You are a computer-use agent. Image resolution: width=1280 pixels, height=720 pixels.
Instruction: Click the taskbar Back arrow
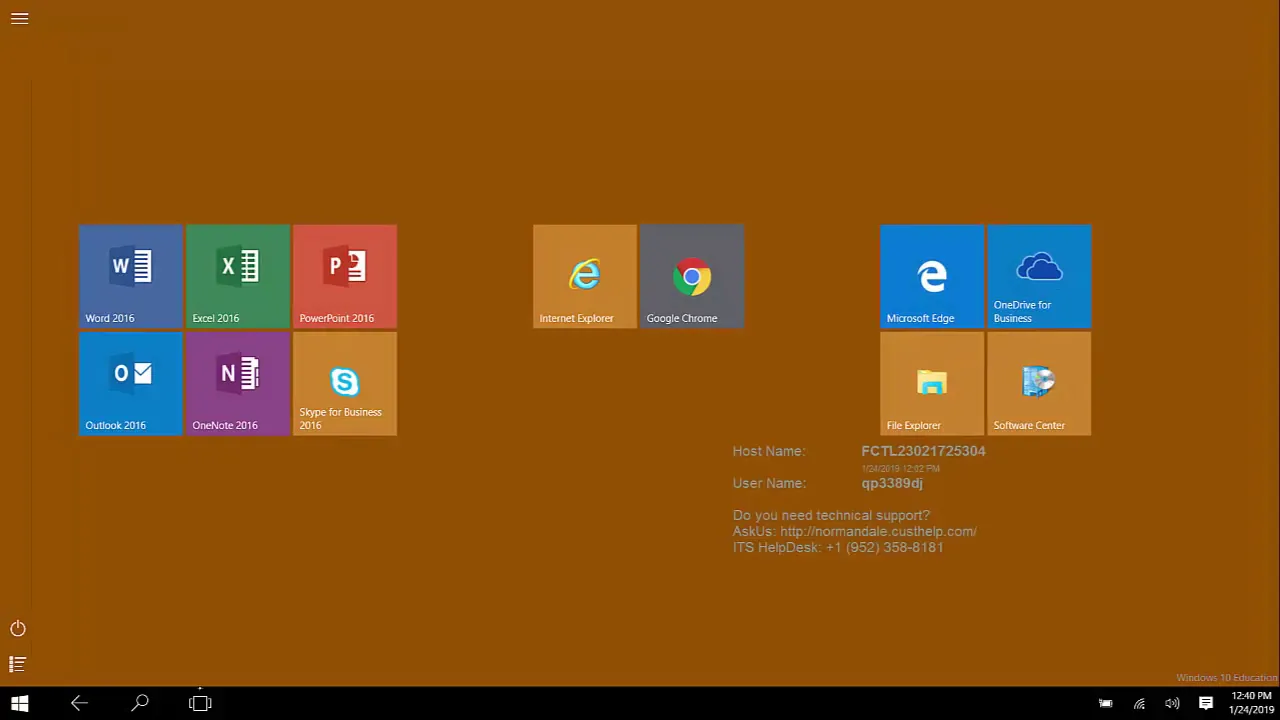point(79,703)
